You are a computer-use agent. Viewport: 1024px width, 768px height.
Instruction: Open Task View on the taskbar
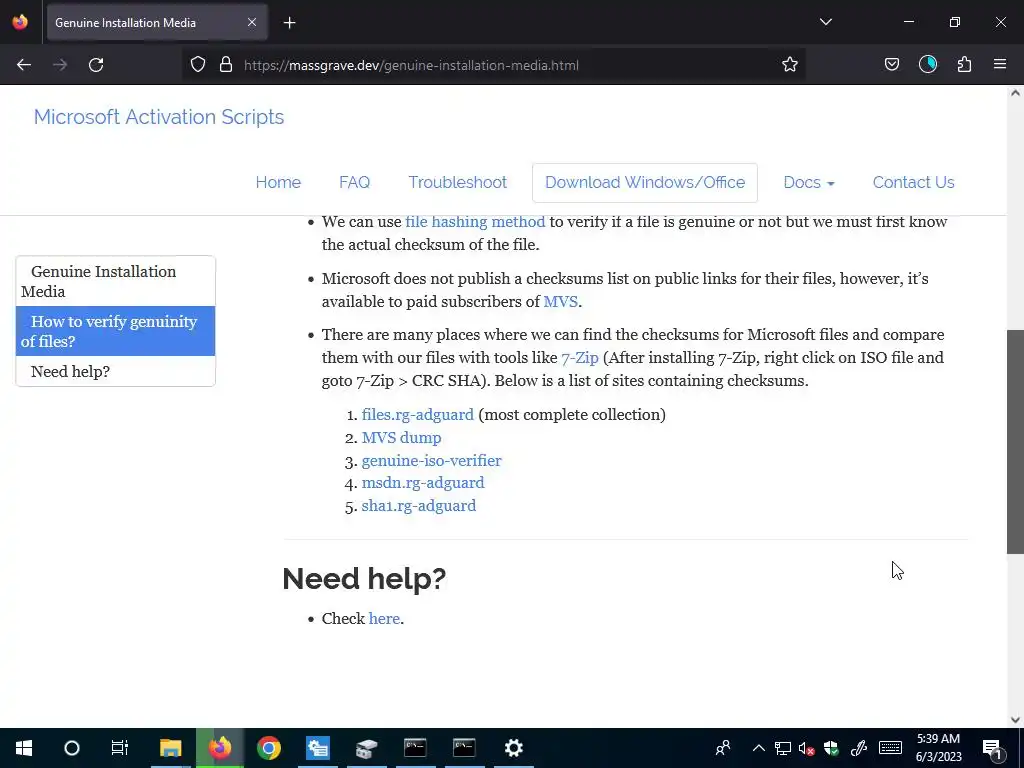120,748
